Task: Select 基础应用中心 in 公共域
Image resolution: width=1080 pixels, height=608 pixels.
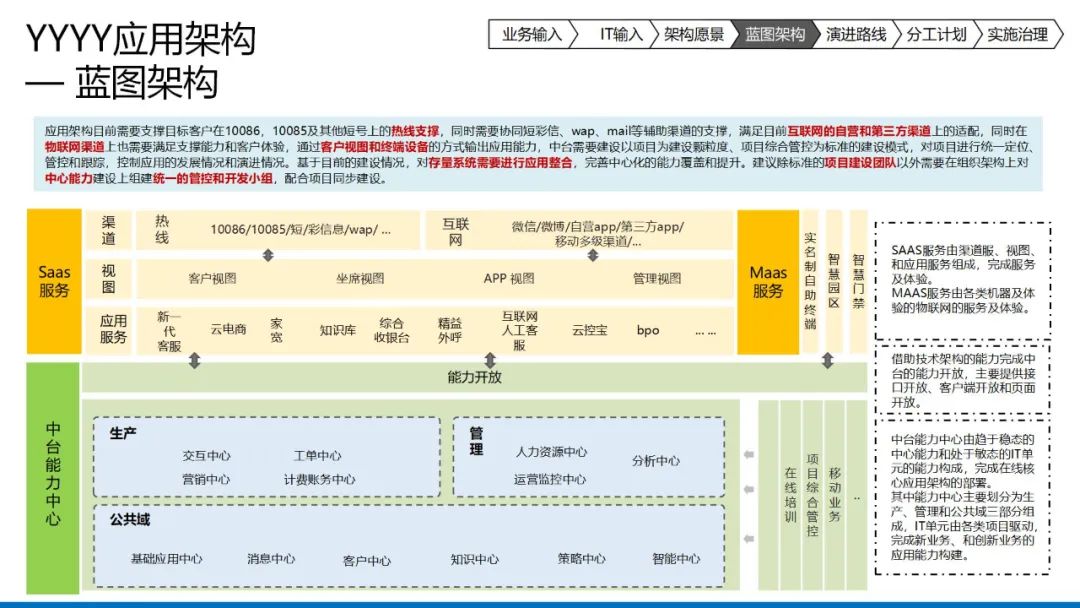Action: point(167,559)
